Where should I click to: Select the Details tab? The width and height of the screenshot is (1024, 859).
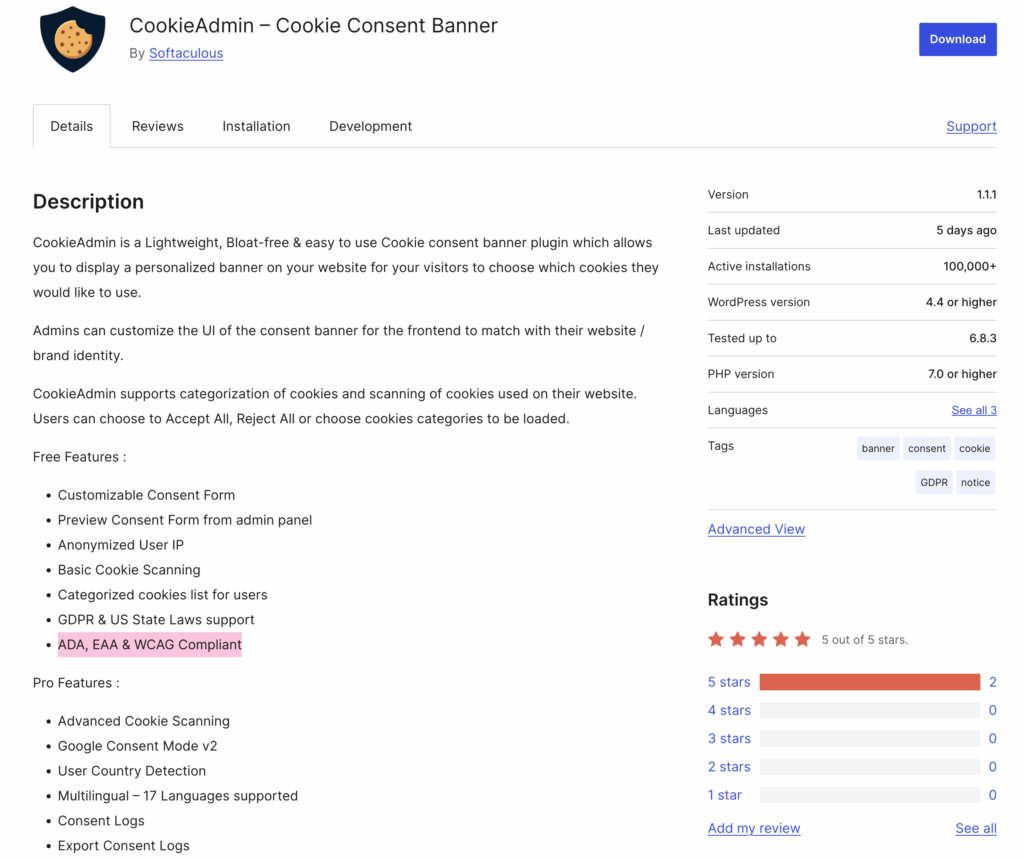(72, 126)
